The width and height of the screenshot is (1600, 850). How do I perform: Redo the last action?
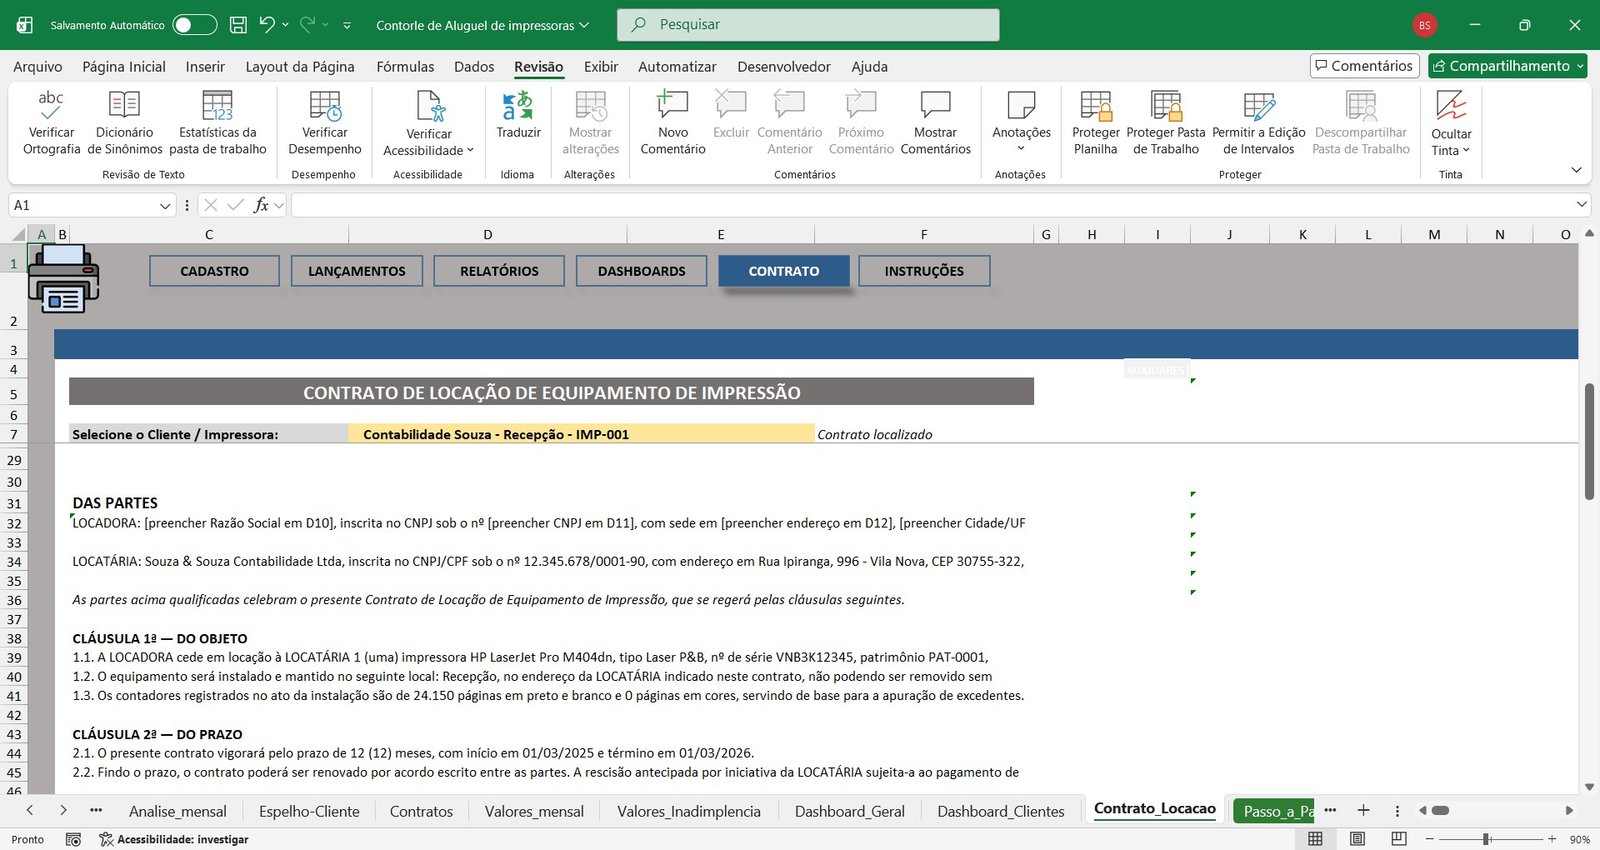pyautogui.click(x=308, y=25)
